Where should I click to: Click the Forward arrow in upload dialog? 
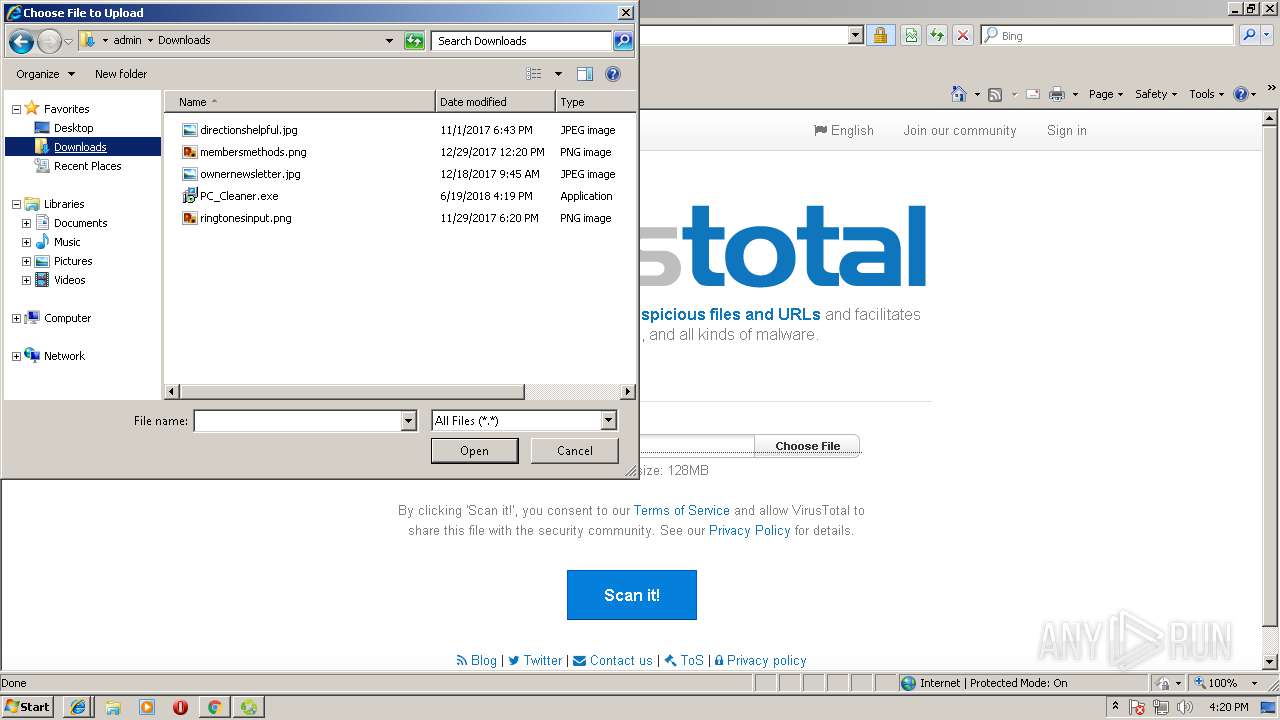point(49,41)
